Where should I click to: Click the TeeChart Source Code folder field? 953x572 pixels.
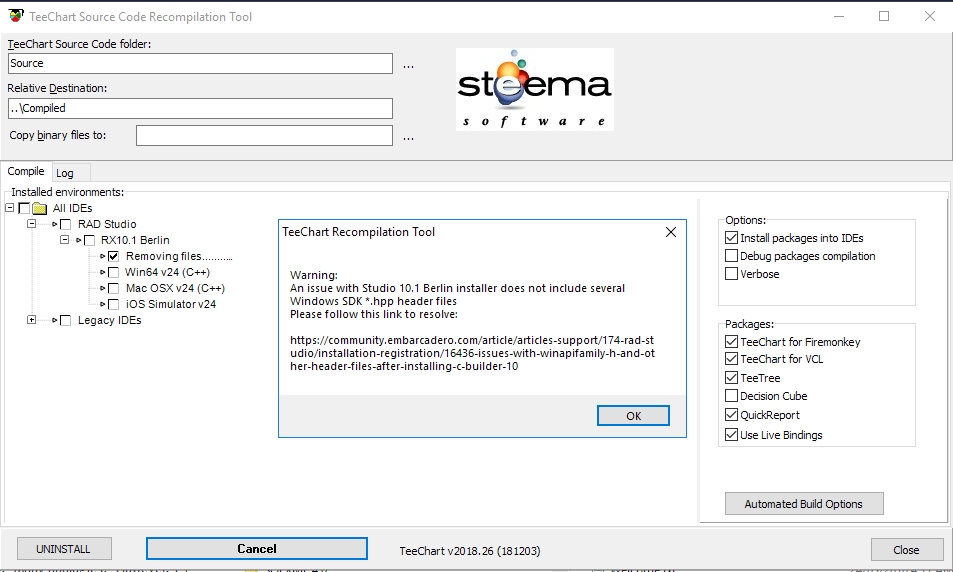pos(201,63)
